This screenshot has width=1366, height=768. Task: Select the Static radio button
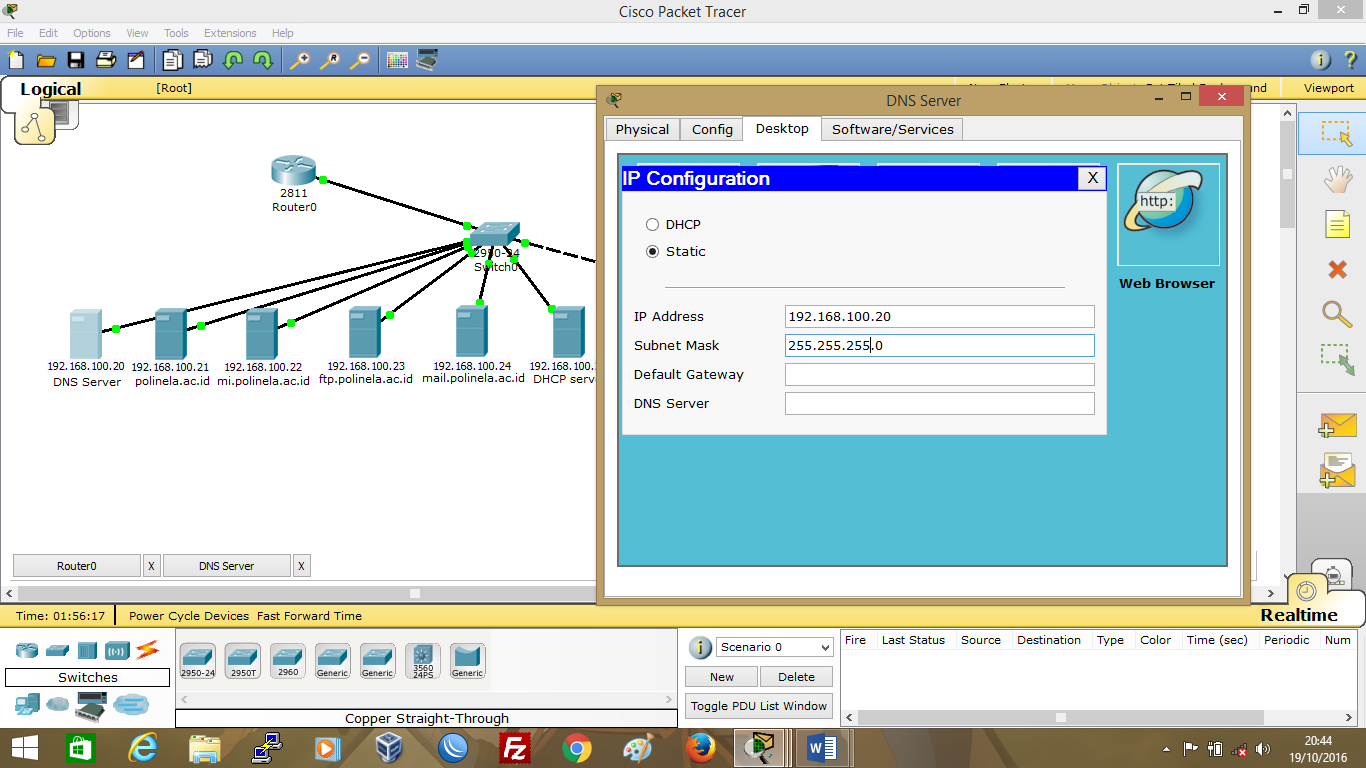653,252
